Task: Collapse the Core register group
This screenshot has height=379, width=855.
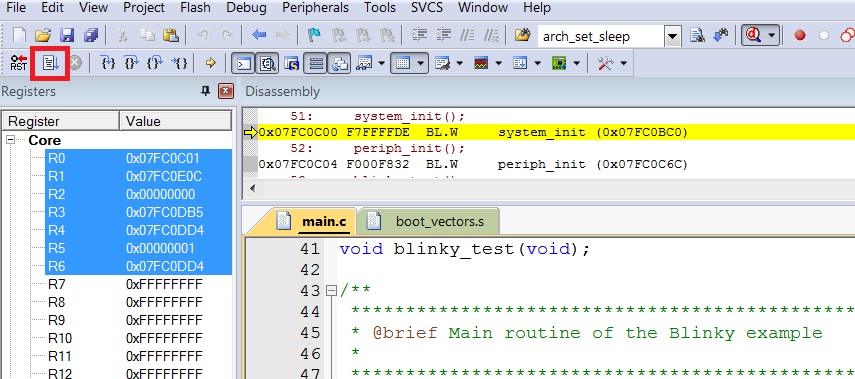Action: [10, 140]
